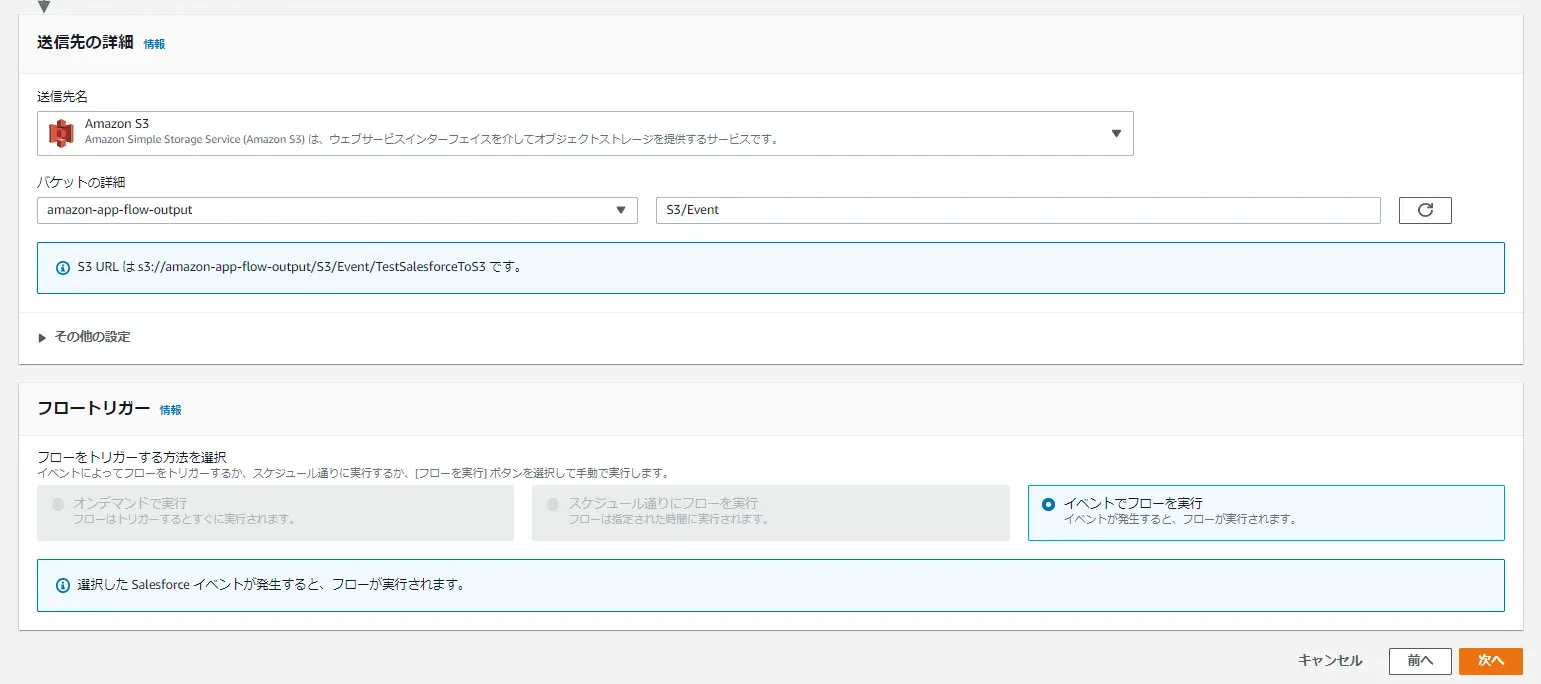This screenshot has width=1541, height=684.
Task: Click the info icon in S3 URL notice
Action: (x=63, y=268)
